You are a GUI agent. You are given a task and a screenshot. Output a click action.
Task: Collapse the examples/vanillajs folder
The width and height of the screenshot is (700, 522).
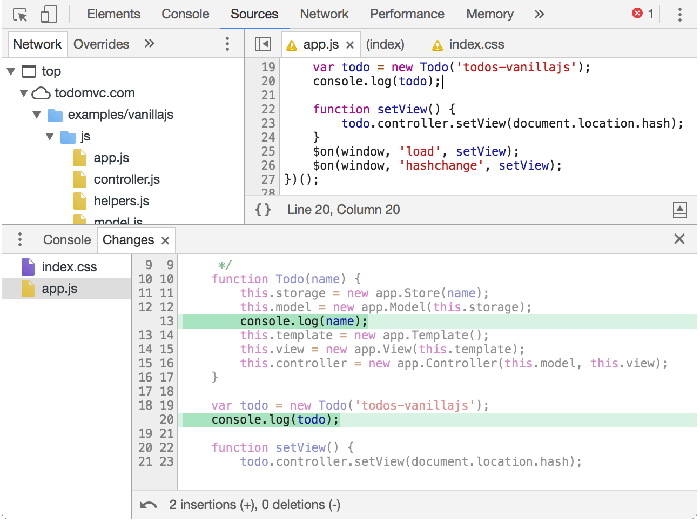(36, 115)
